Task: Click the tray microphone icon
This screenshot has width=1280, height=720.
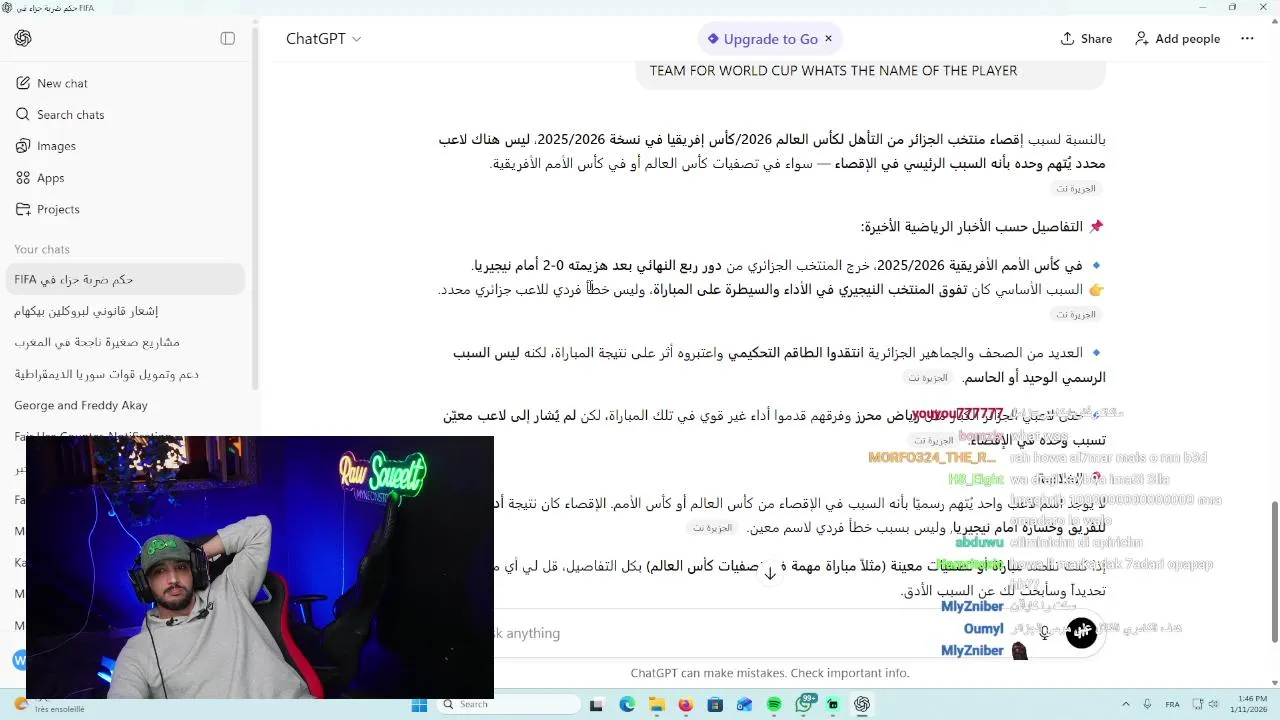Action: (x=1147, y=705)
